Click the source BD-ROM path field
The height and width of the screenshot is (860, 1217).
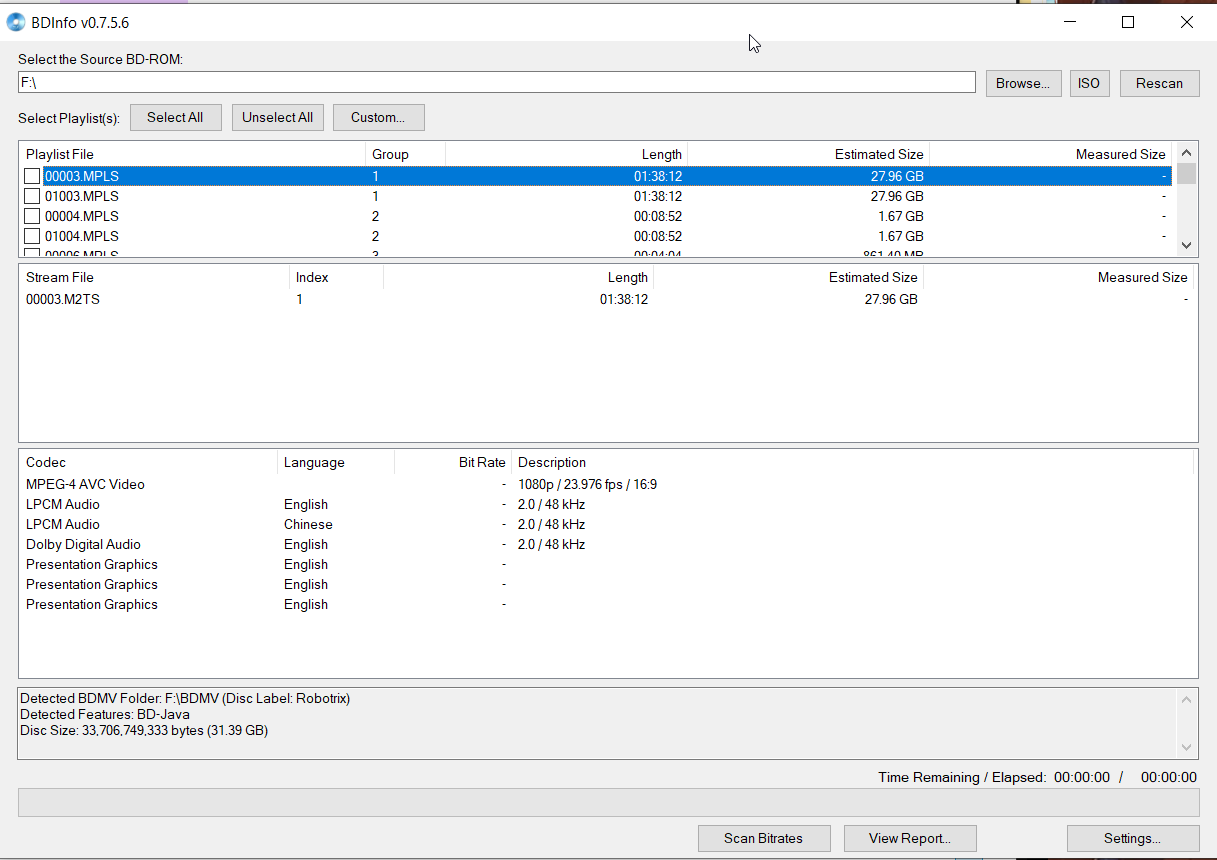coord(497,82)
